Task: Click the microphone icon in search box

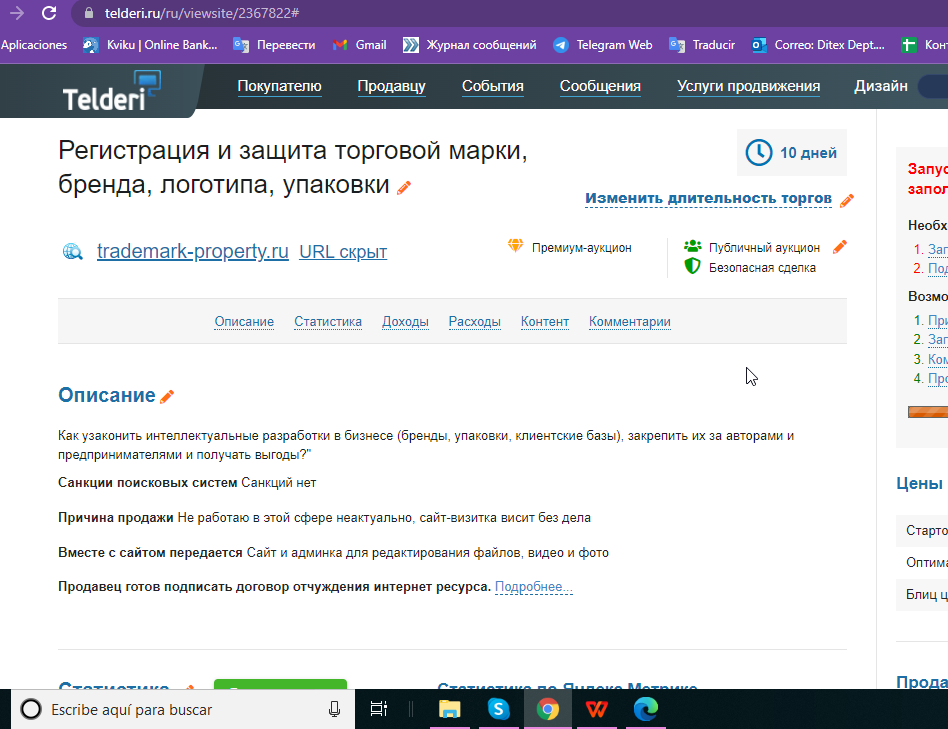Action: pos(334,710)
